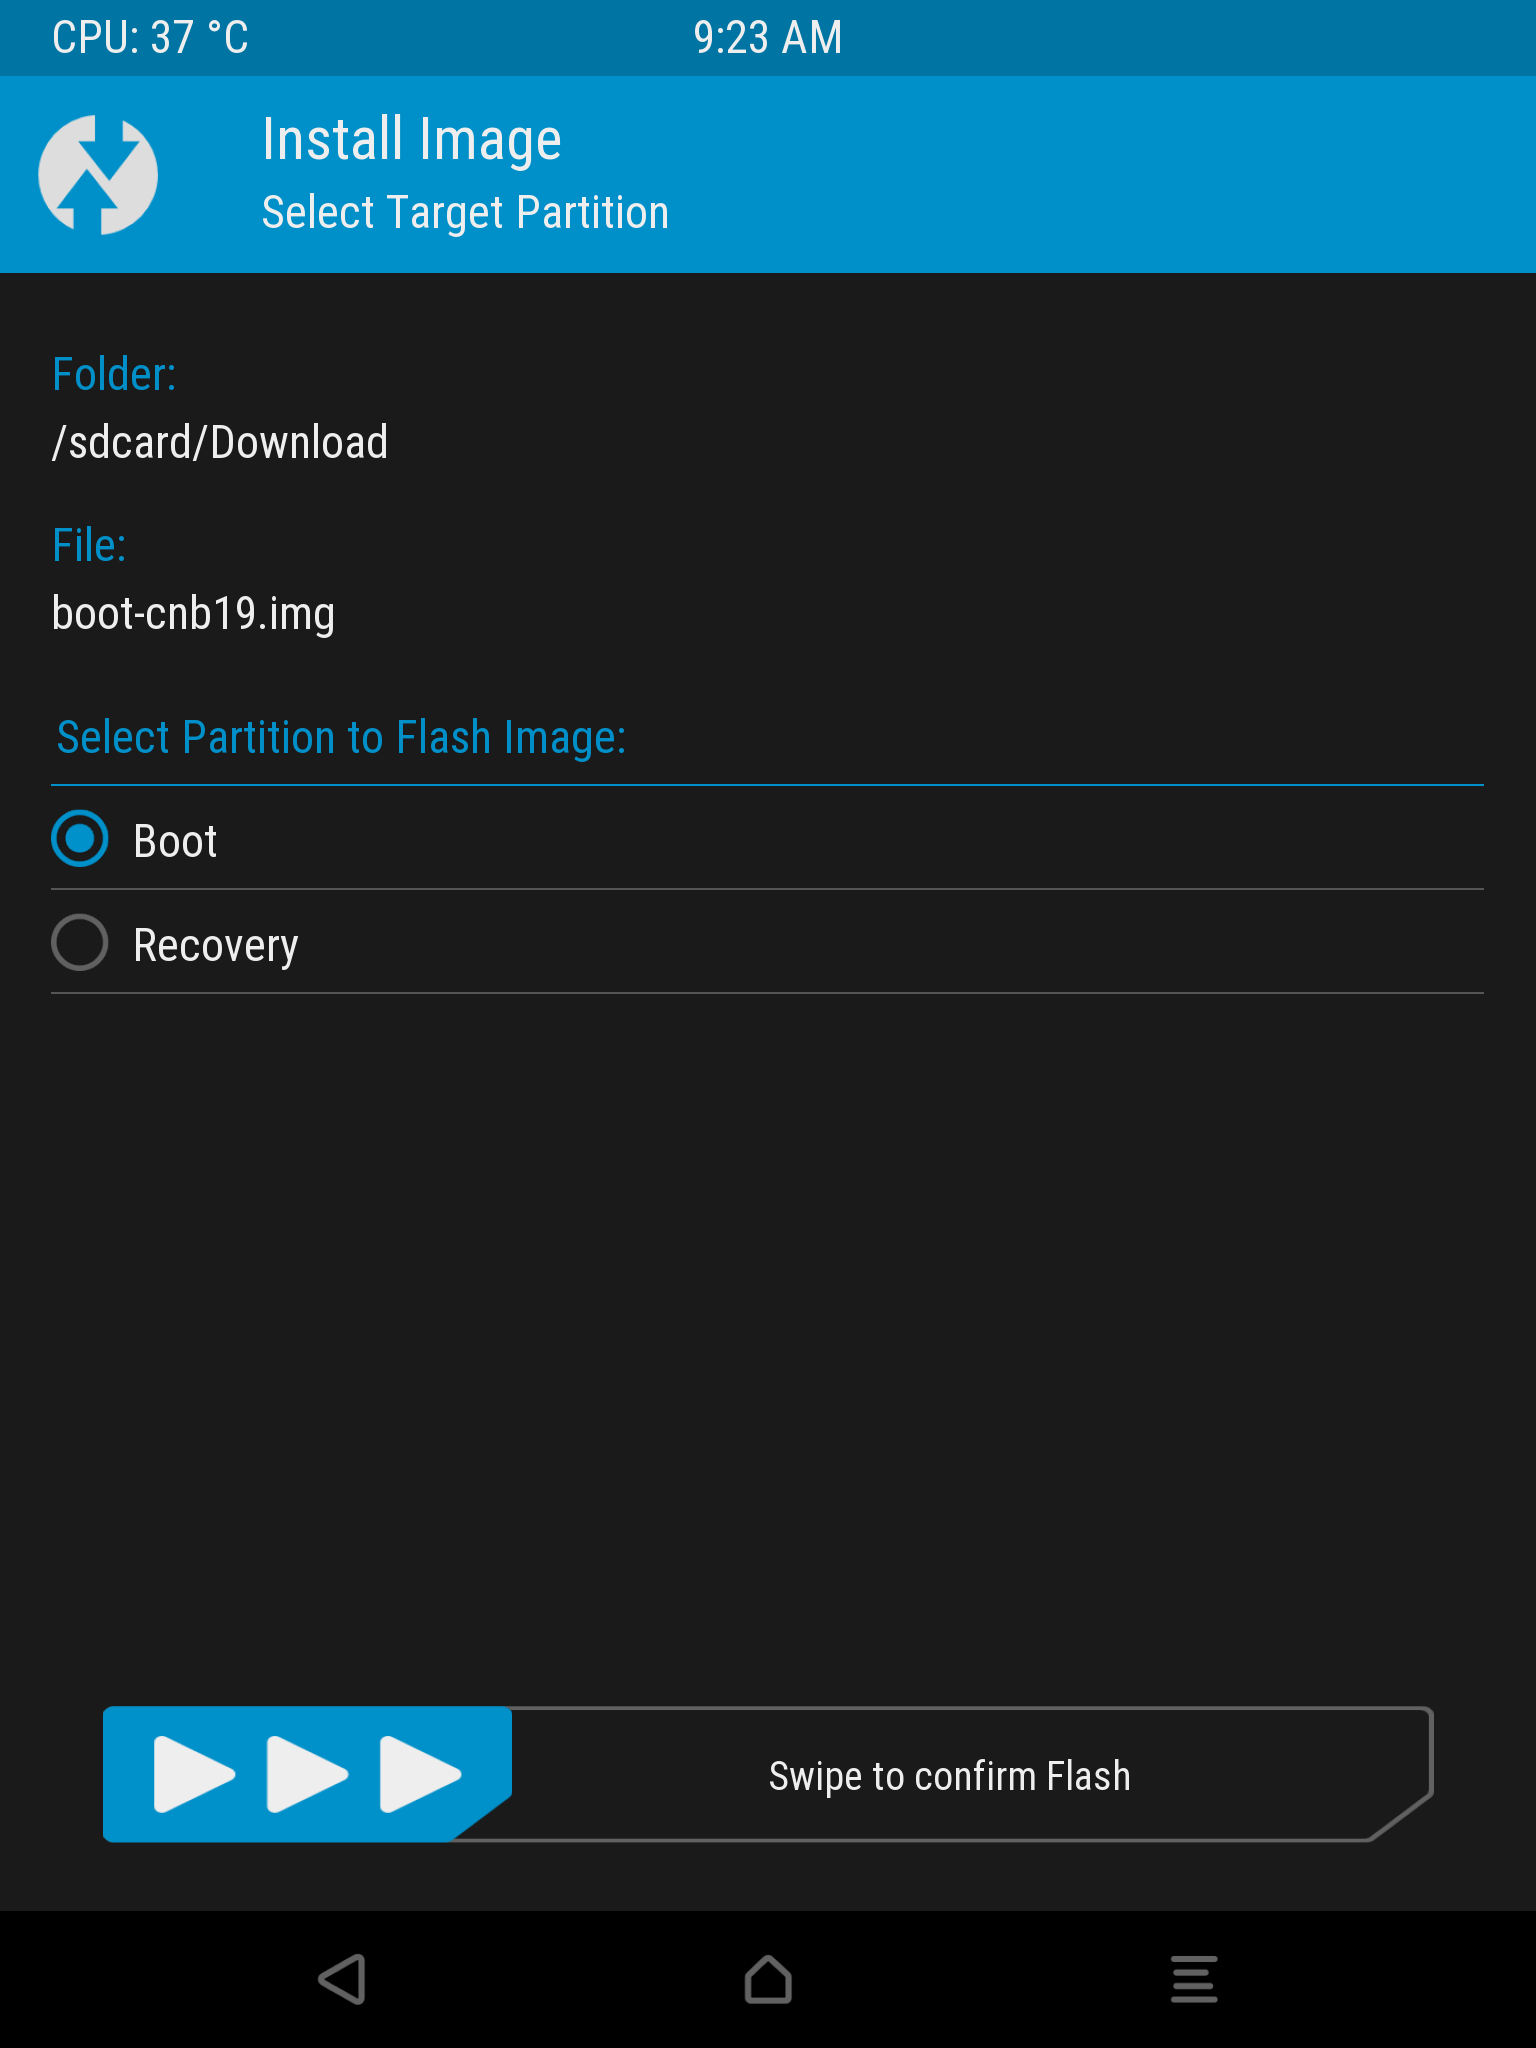Click first arrow on the swipe handle
Screen dimensions: 1536x2048
pyautogui.click(x=194, y=1775)
